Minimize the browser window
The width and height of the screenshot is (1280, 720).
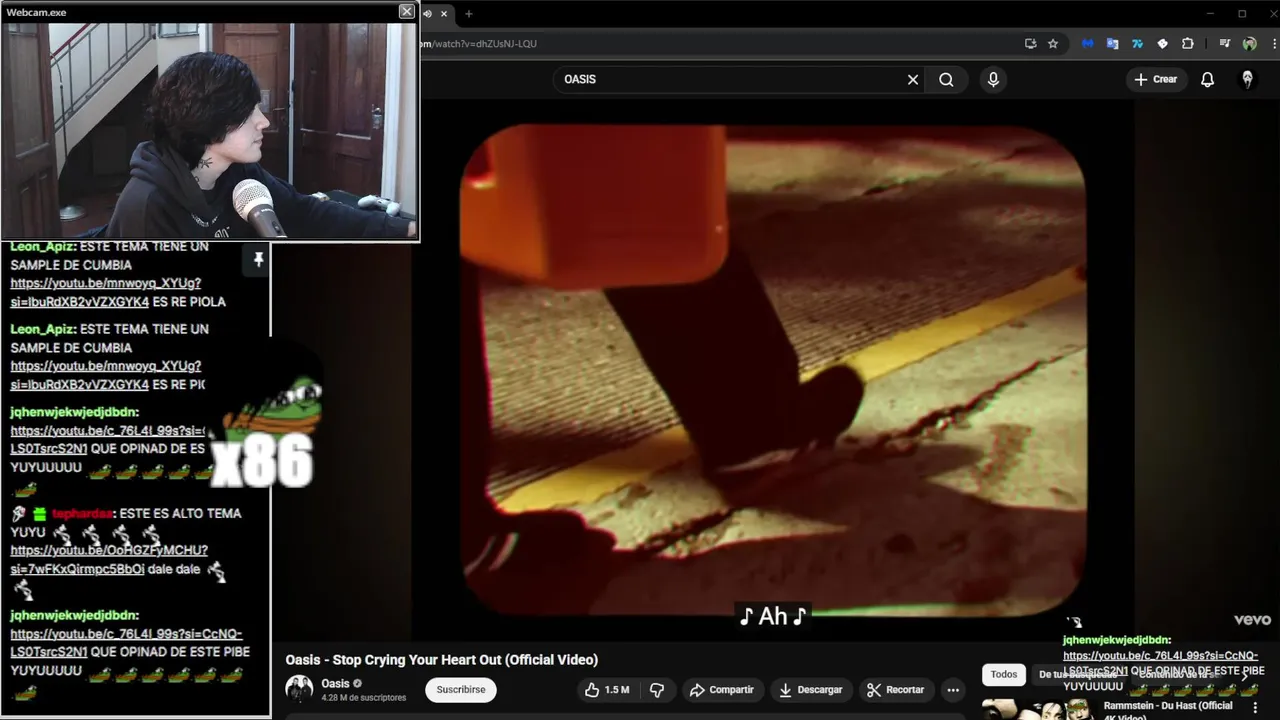1210,13
